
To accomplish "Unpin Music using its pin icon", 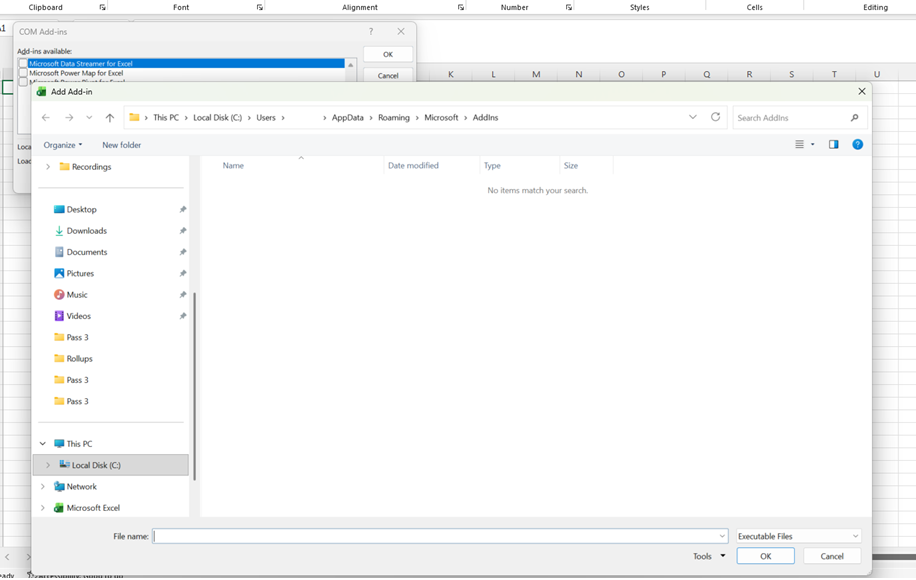I will [183, 294].
